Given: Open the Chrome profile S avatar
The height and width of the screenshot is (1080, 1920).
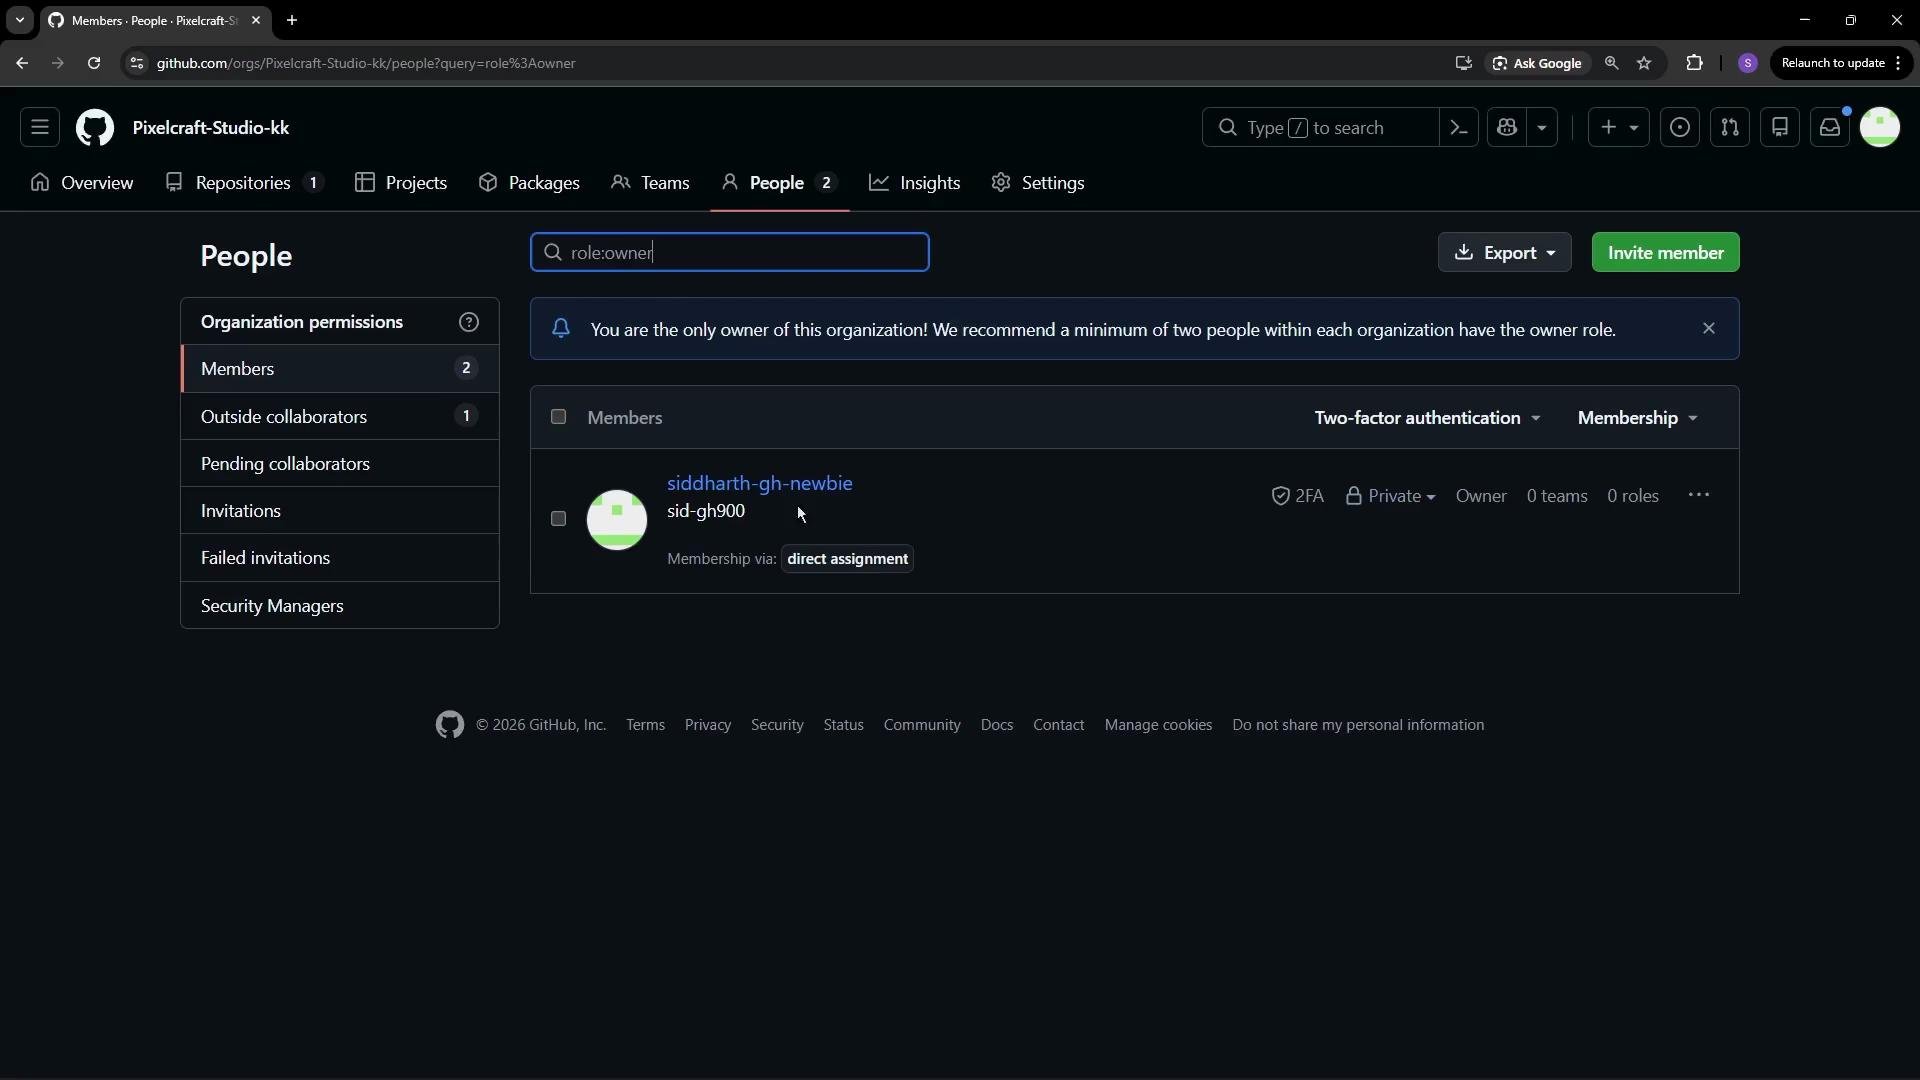Looking at the screenshot, I should click(x=1748, y=63).
